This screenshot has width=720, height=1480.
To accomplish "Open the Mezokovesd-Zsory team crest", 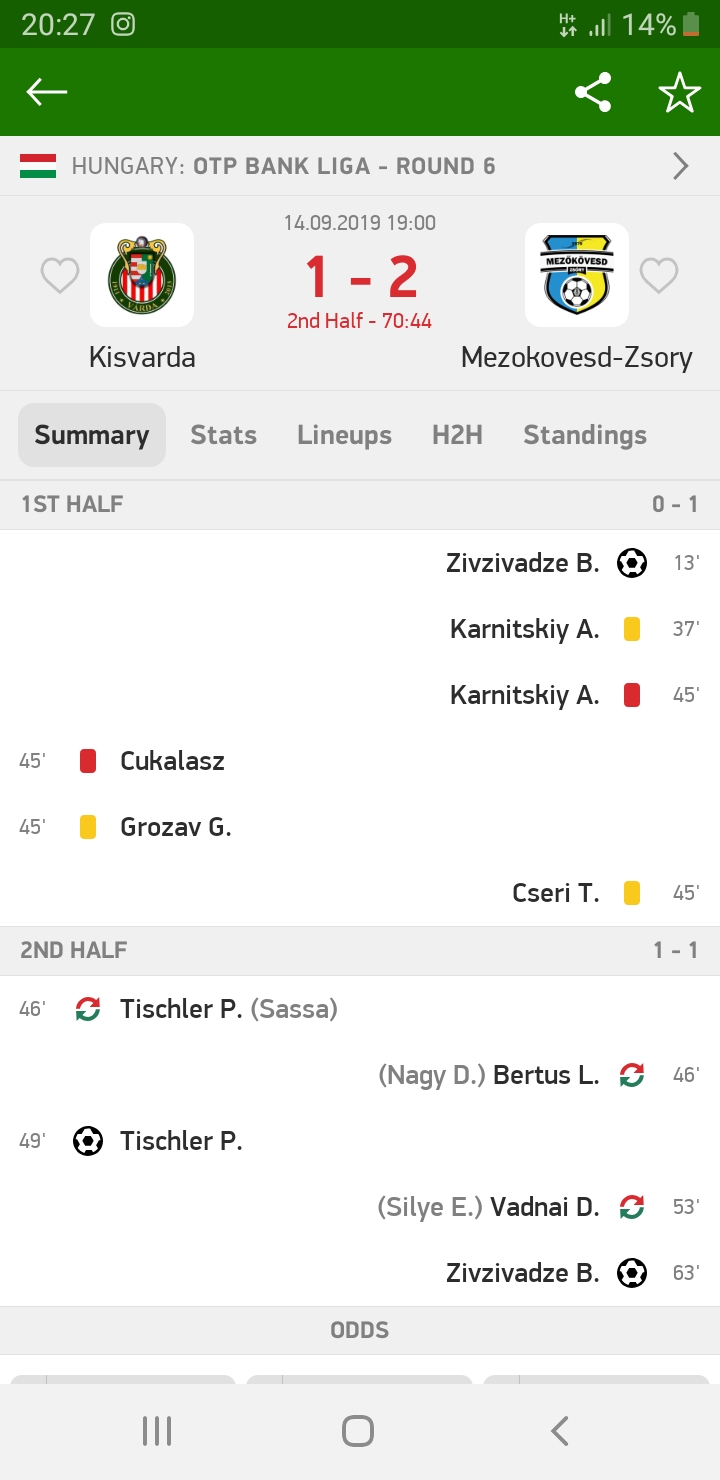I will [x=577, y=275].
